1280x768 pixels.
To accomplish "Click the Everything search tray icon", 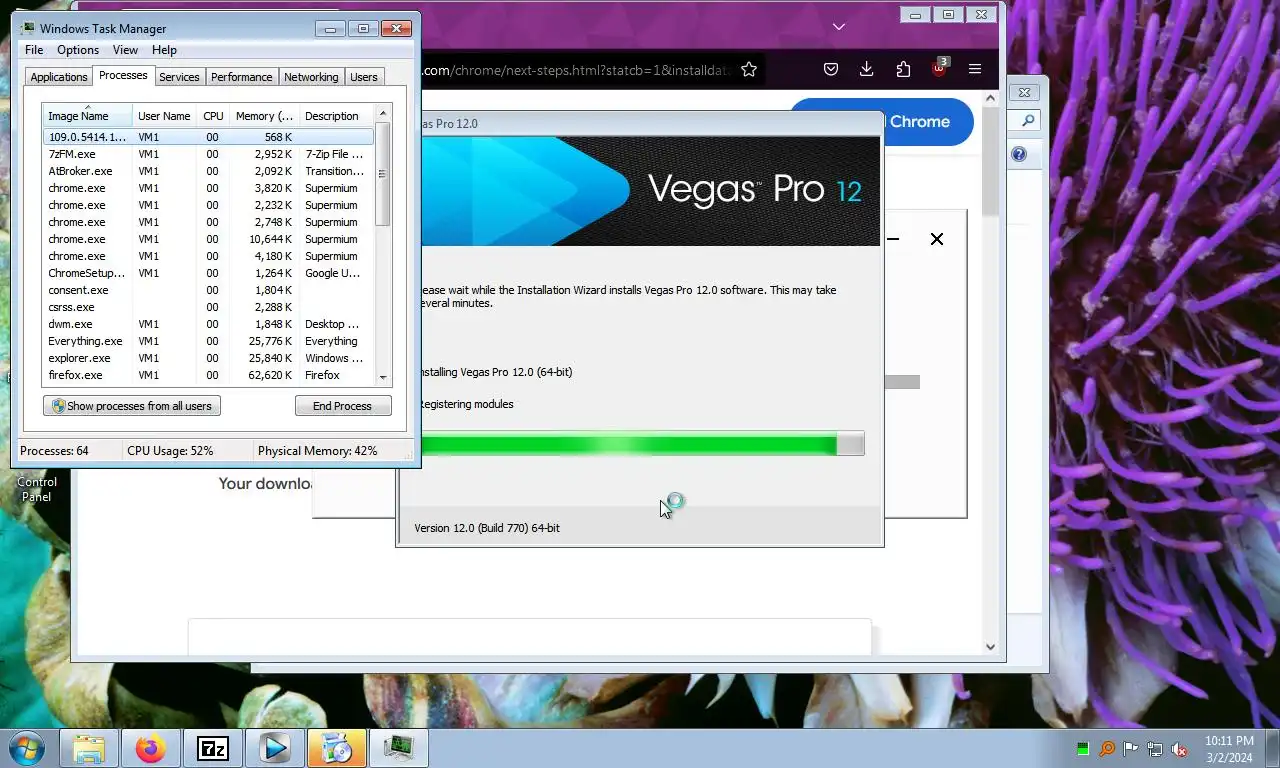I will (1107, 749).
